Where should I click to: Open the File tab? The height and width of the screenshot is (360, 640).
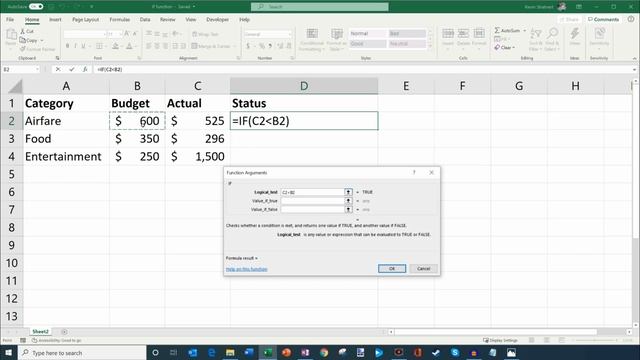(10, 19)
